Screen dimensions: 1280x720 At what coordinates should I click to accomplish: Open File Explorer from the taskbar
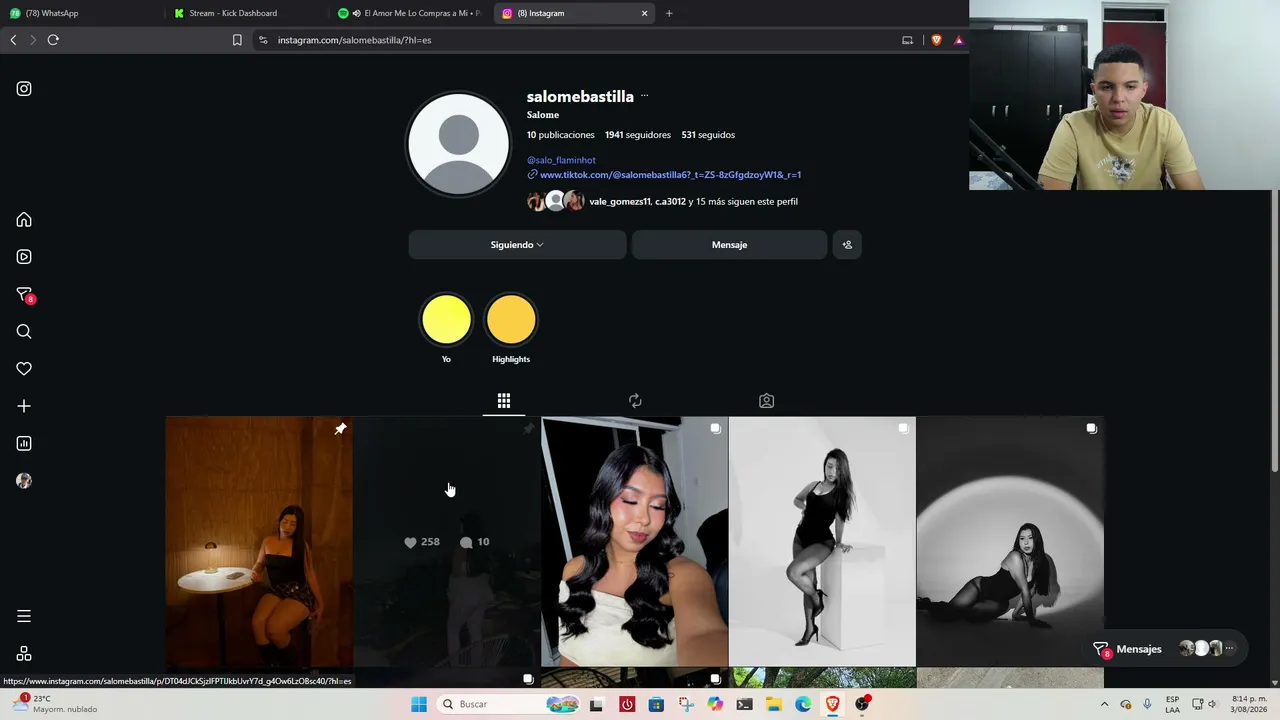pyautogui.click(x=774, y=704)
